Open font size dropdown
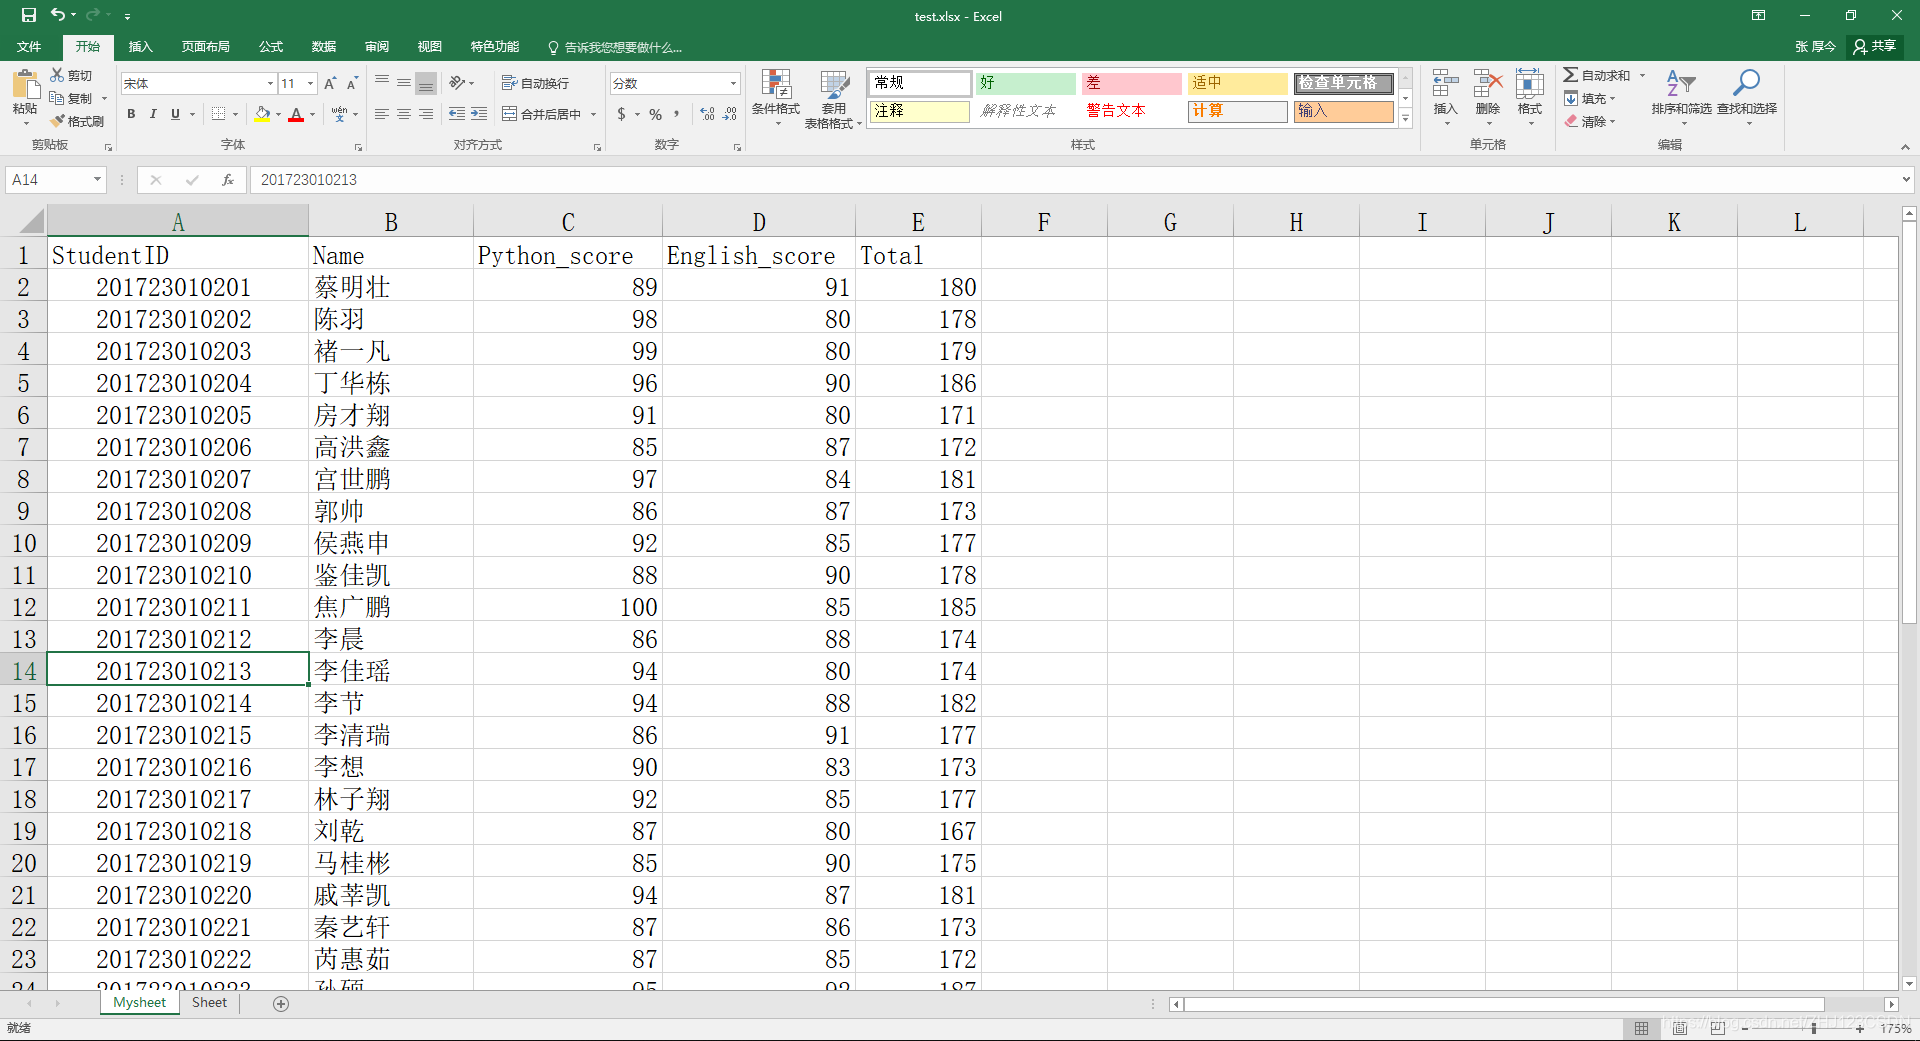 [311, 84]
